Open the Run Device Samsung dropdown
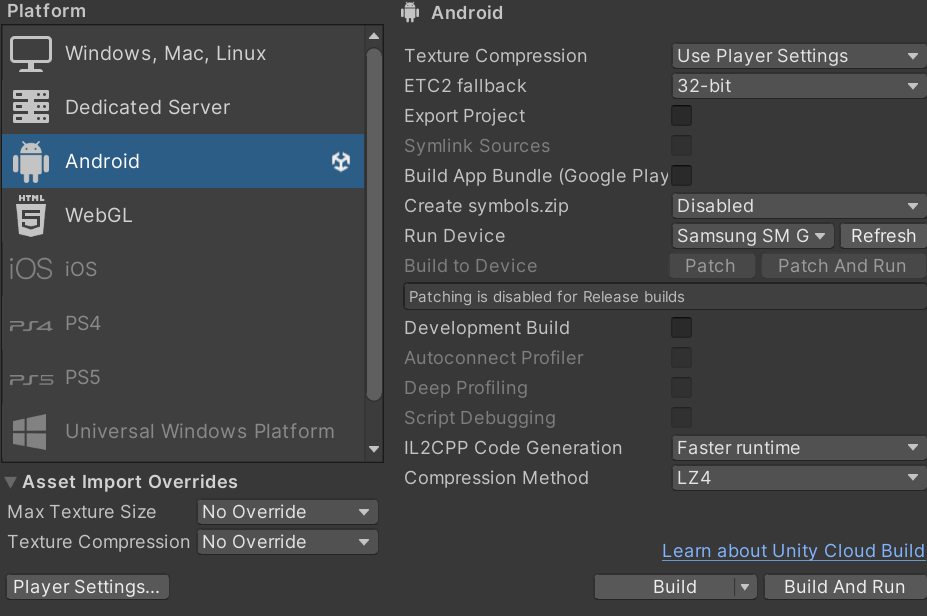Image resolution: width=927 pixels, height=616 pixels. pyautogui.click(x=753, y=236)
